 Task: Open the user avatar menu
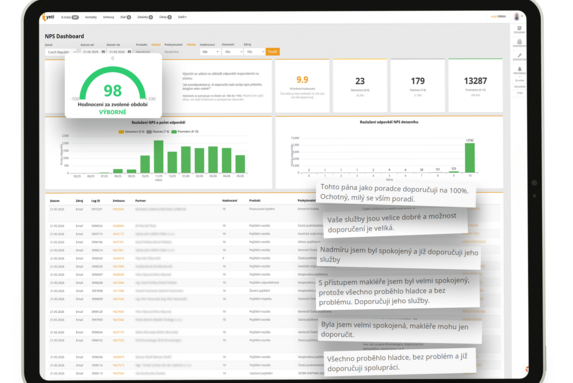tap(517, 16)
